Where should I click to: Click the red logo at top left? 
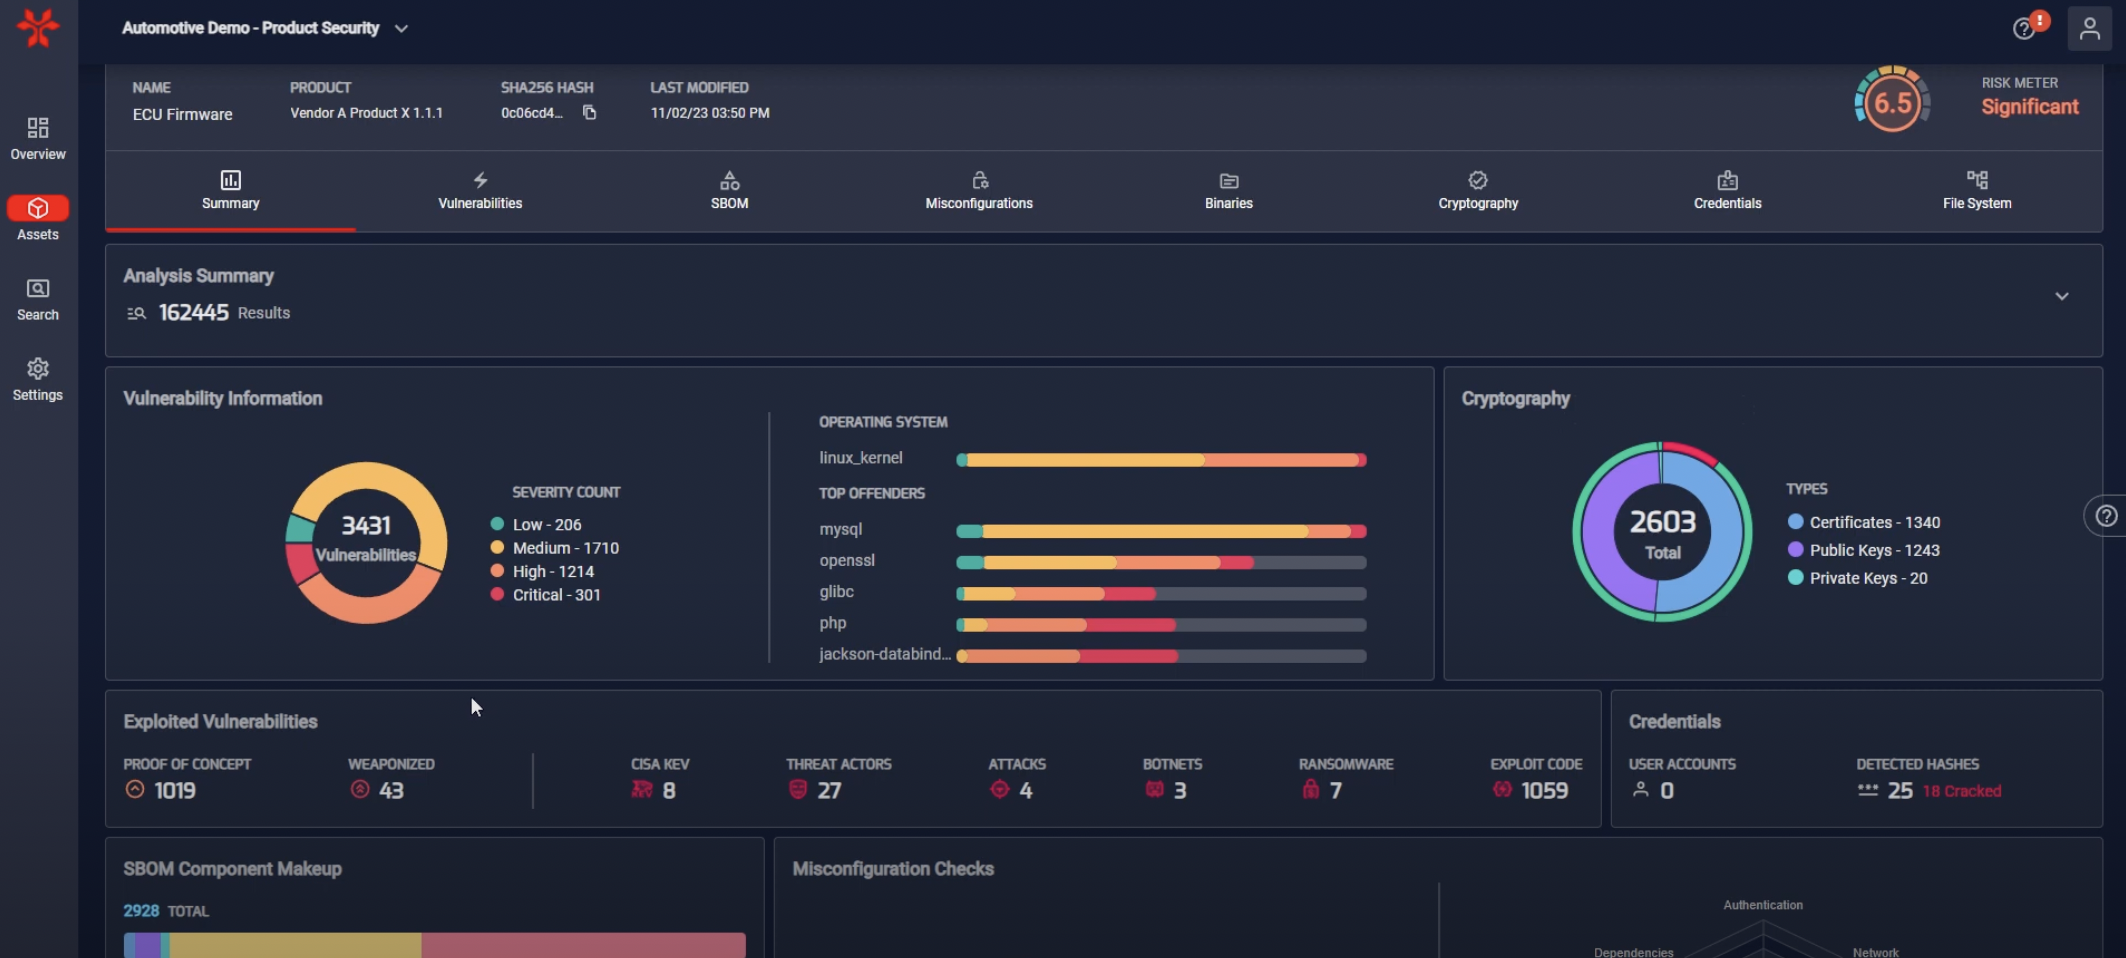[38, 28]
